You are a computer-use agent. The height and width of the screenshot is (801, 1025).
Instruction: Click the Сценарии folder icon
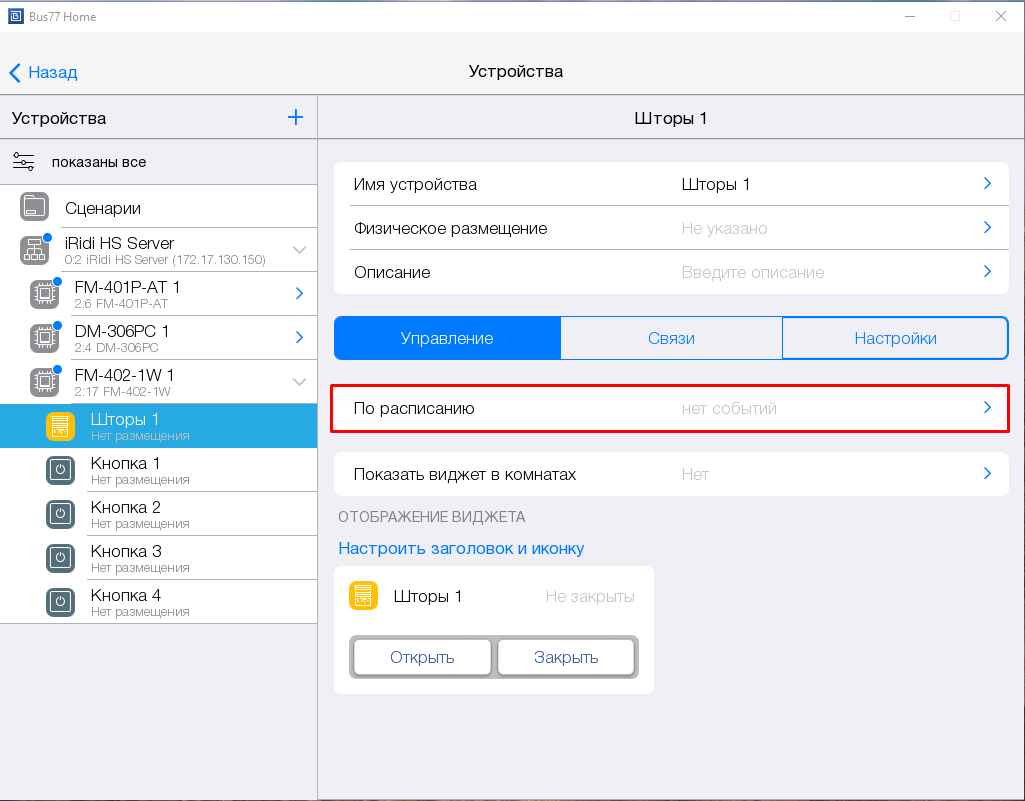click(x=34, y=207)
